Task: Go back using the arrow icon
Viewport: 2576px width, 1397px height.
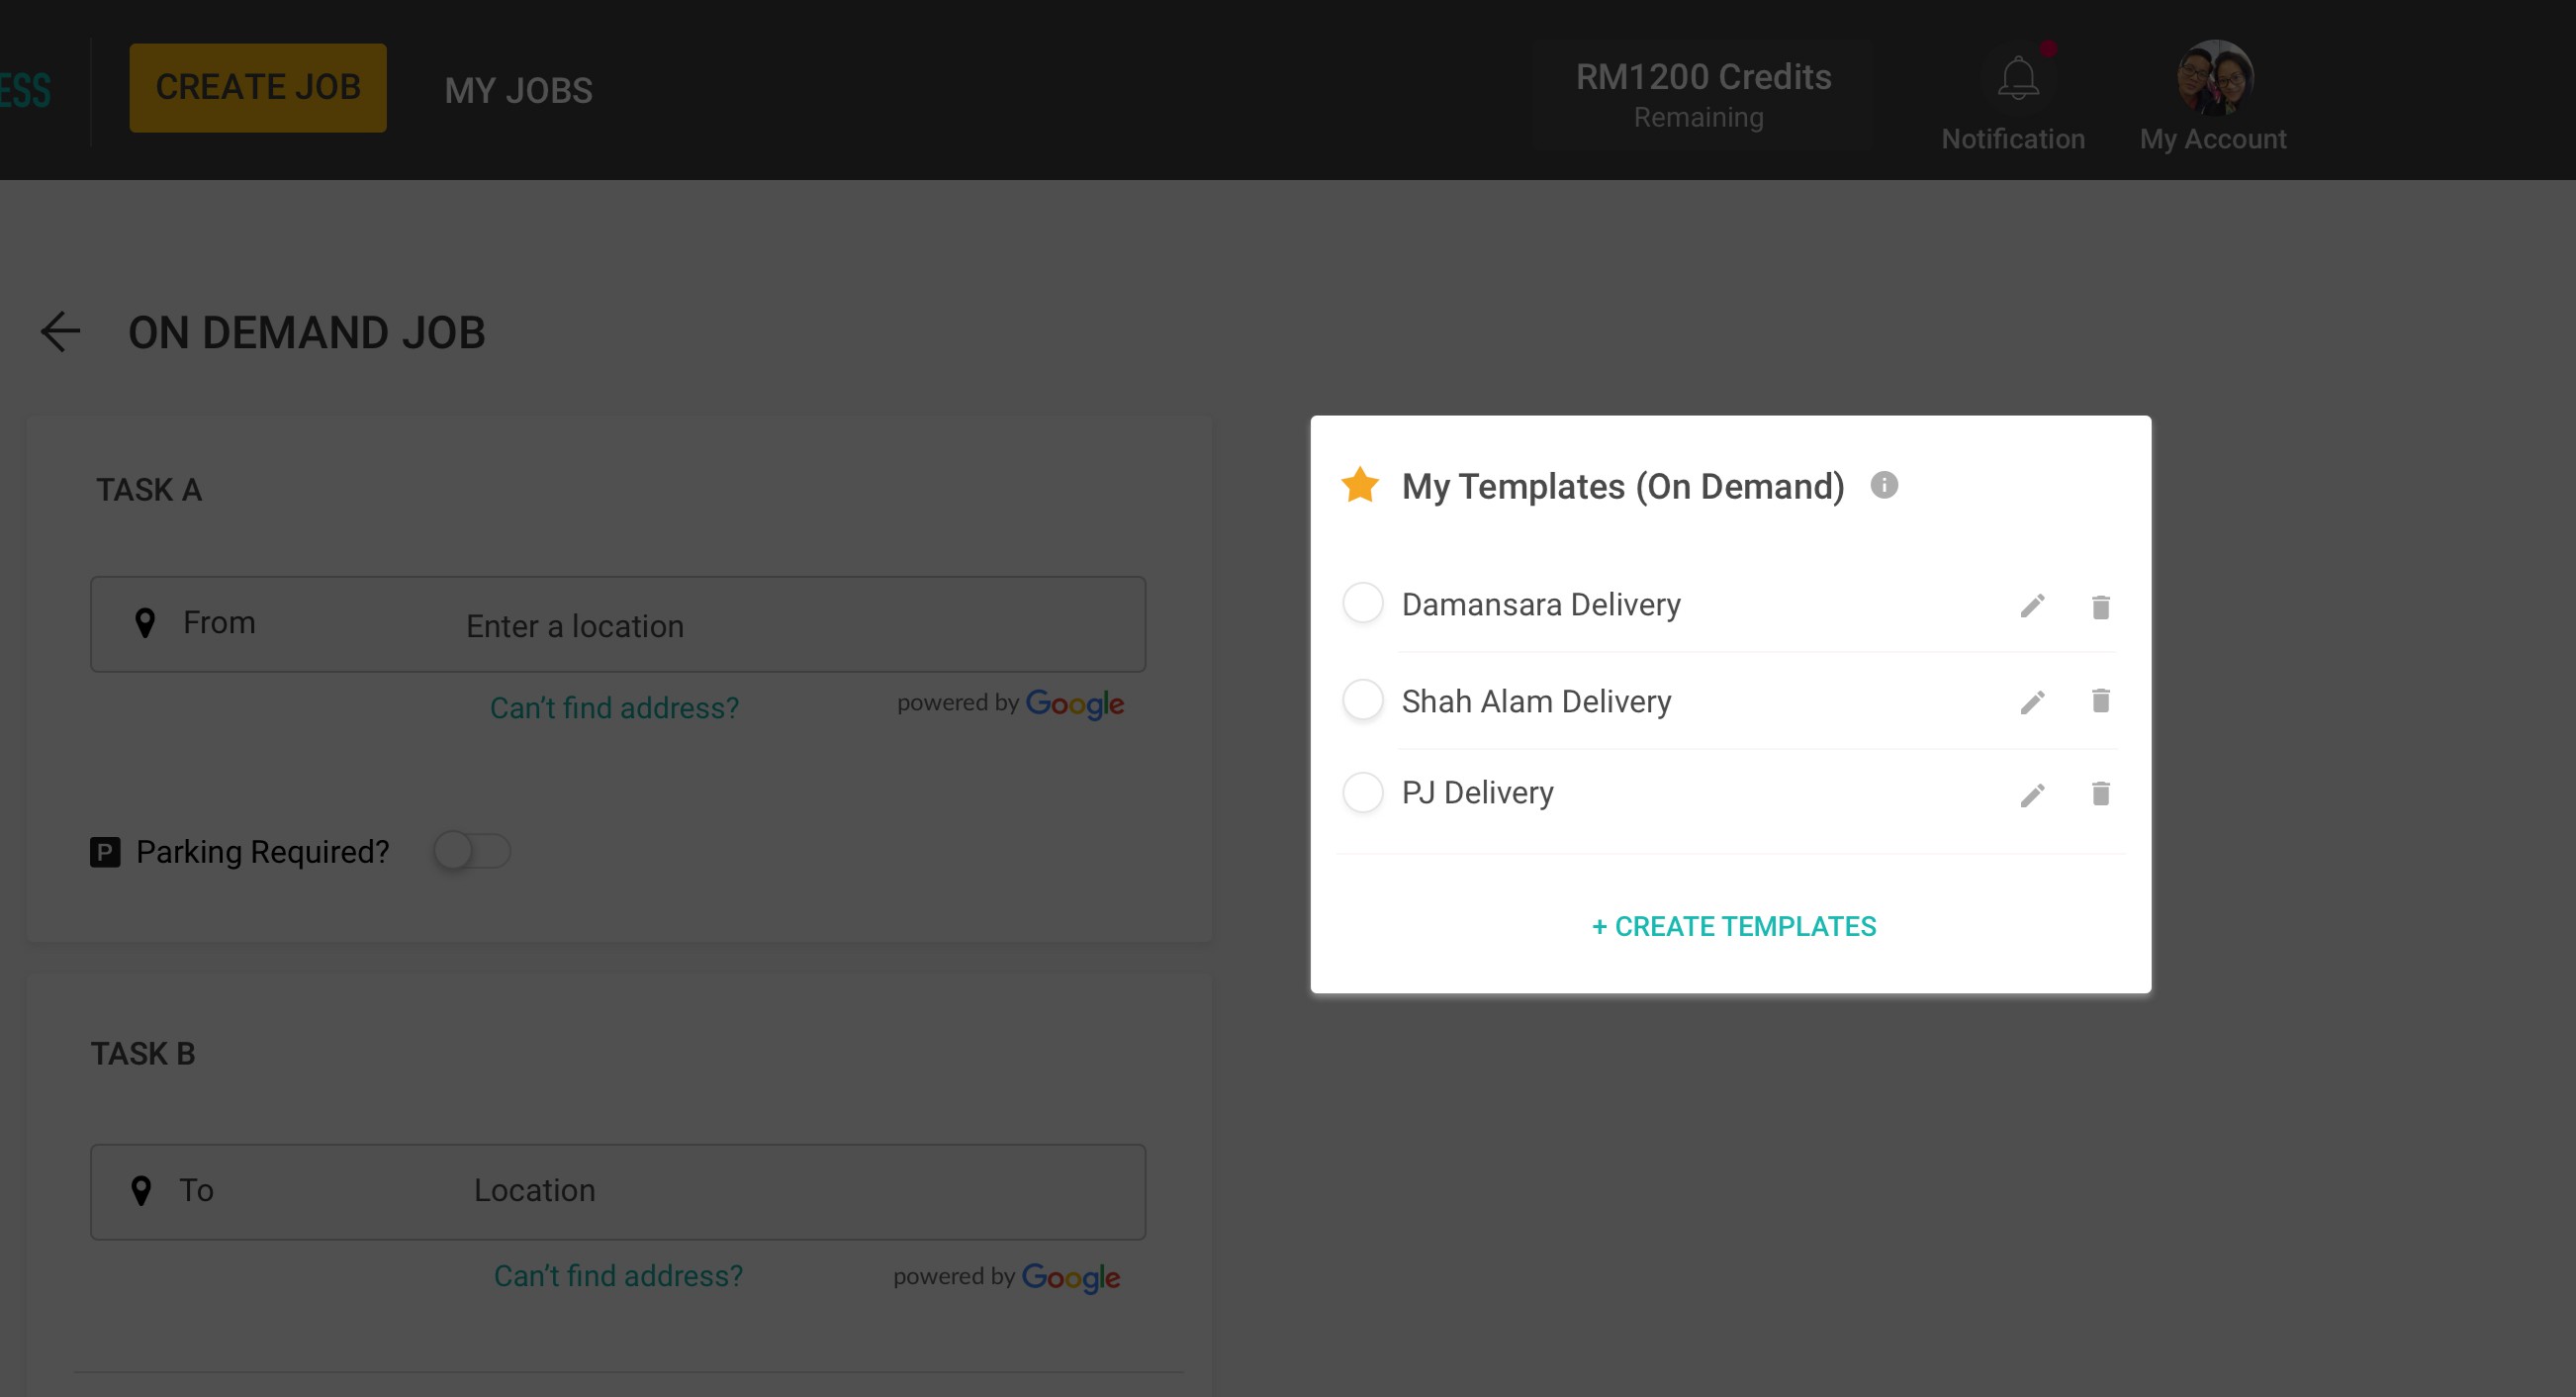Action: point(60,332)
